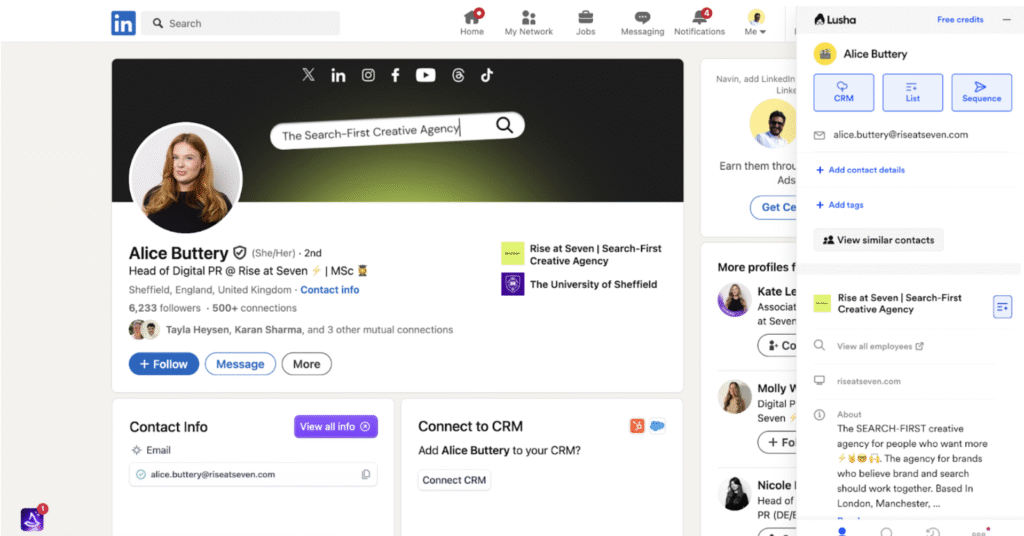
Task: Click the About info icon in Lusha
Action: tap(819, 415)
